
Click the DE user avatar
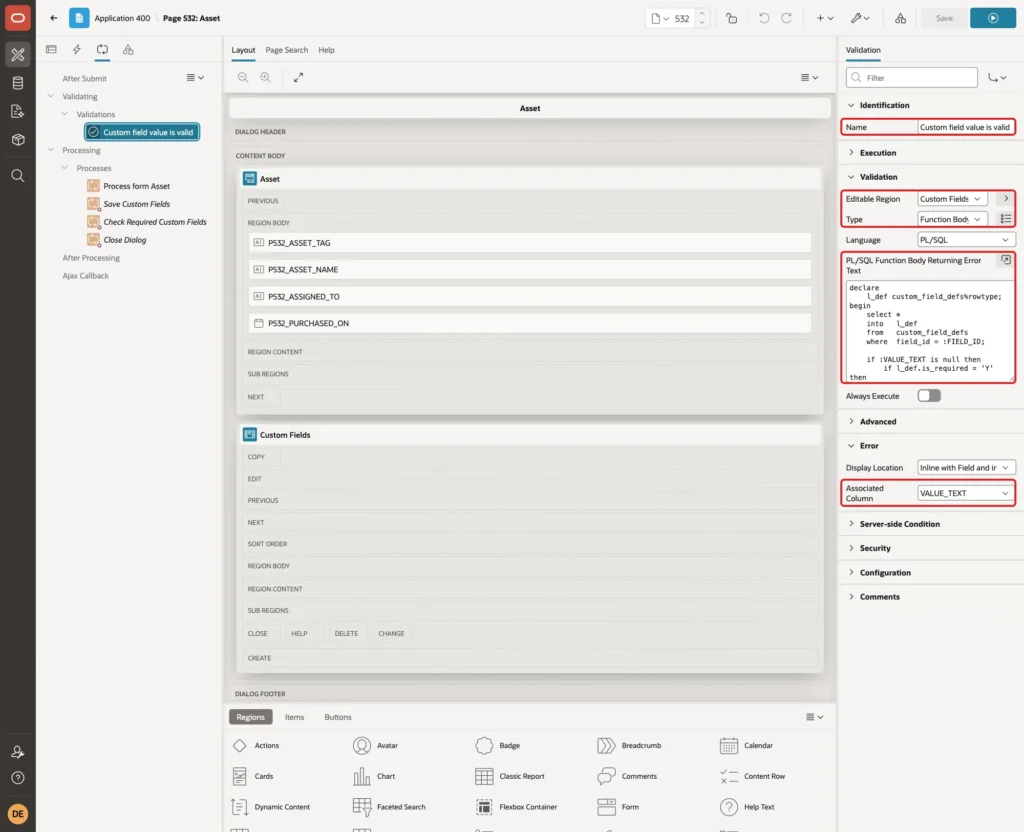pos(18,814)
